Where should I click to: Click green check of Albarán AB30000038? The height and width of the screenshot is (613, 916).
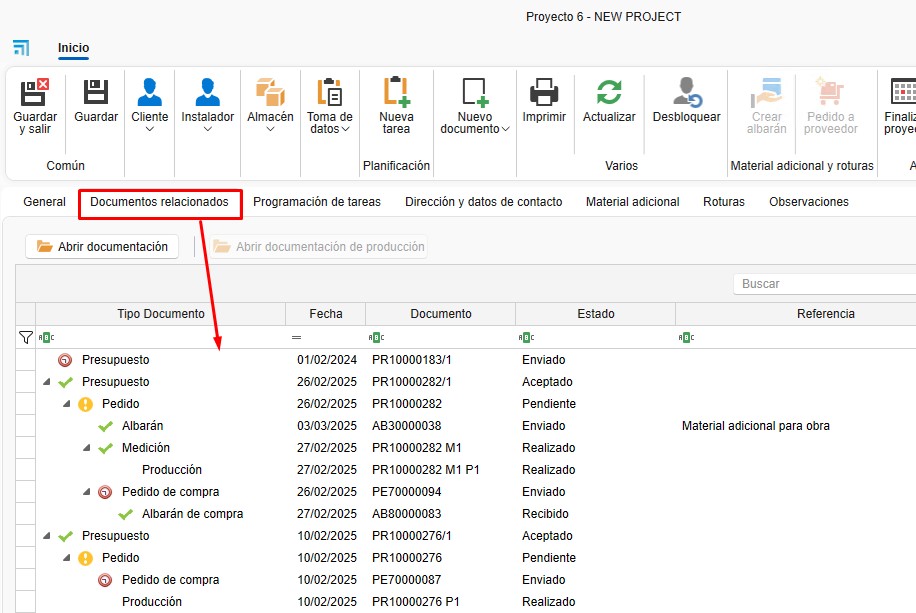pyautogui.click(x=105, y=426)
